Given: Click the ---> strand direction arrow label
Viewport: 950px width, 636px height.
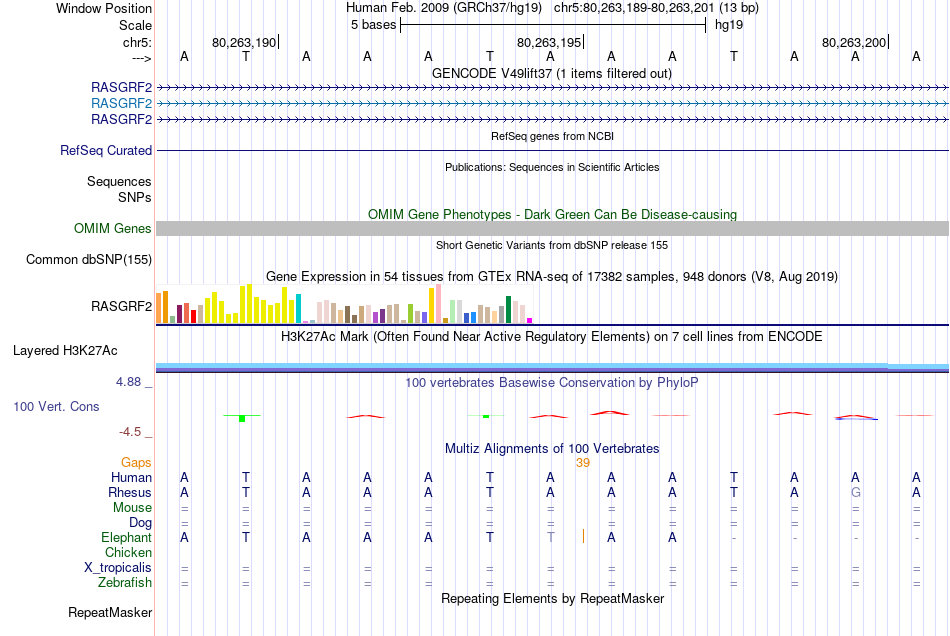Looking at the screenshot, I should pyautogui.click(x=141, y=58).
